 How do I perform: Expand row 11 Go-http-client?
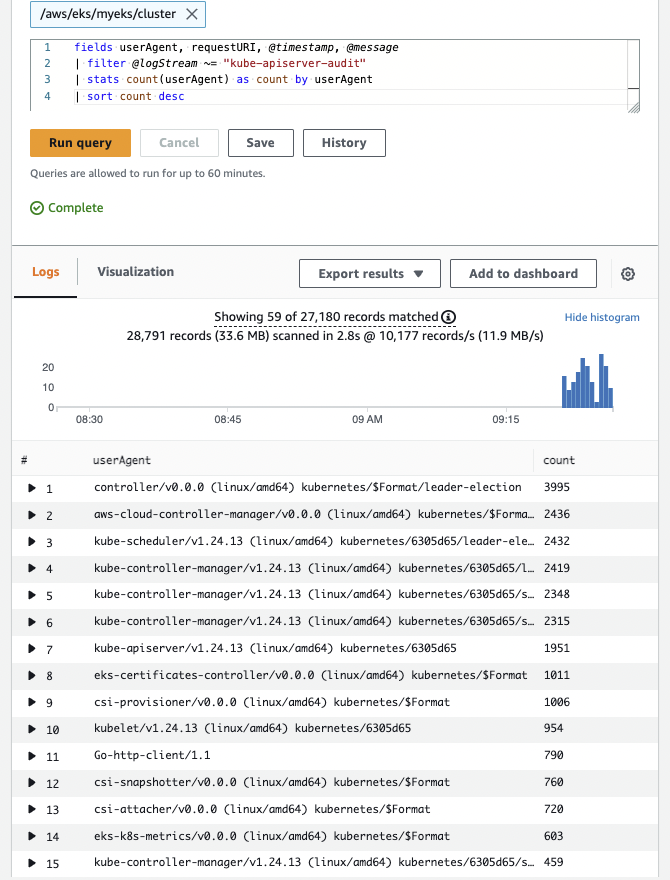click(32, 756)
